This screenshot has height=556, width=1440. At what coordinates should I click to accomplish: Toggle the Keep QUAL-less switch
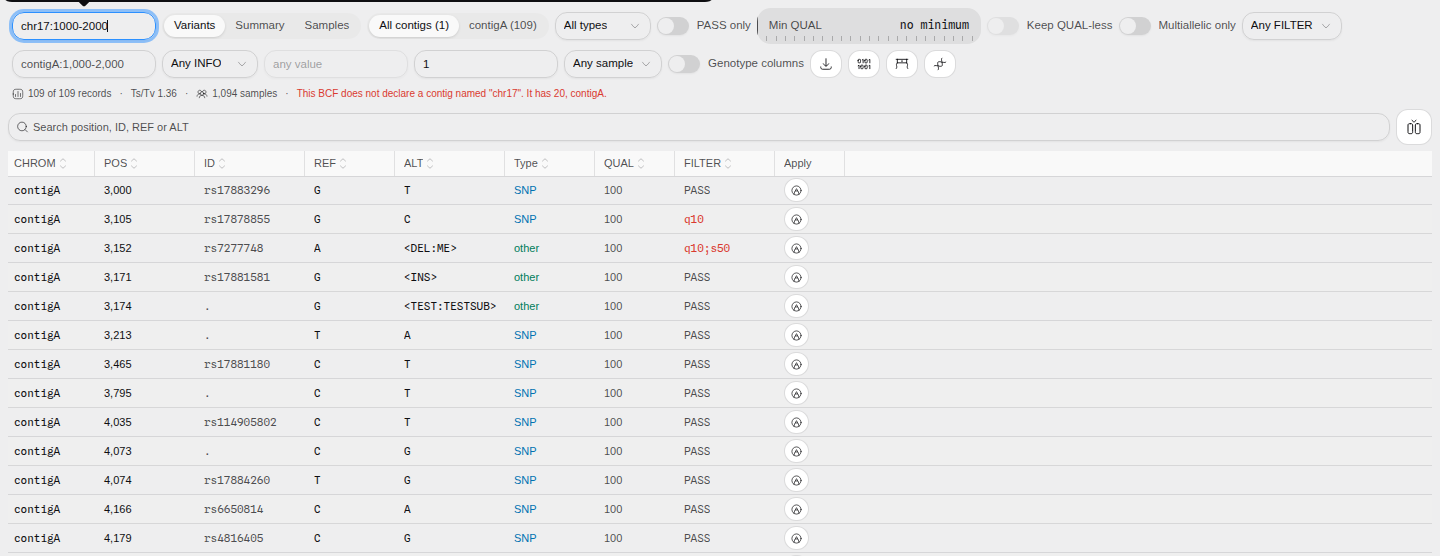[1003, 26]
